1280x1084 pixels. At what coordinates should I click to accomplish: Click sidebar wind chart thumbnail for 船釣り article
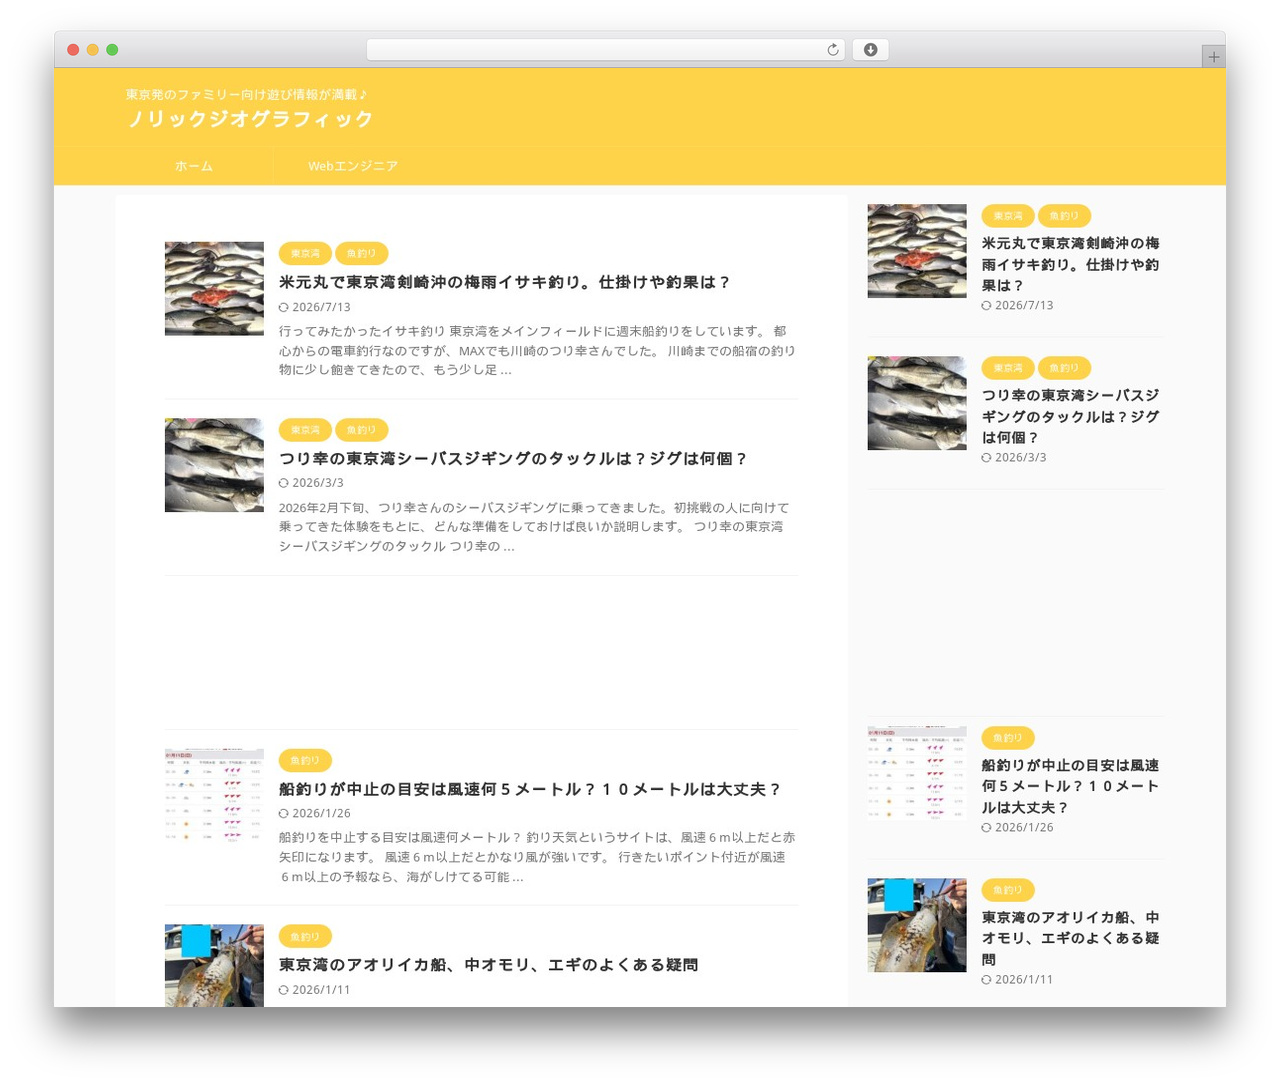coord(917,773)
